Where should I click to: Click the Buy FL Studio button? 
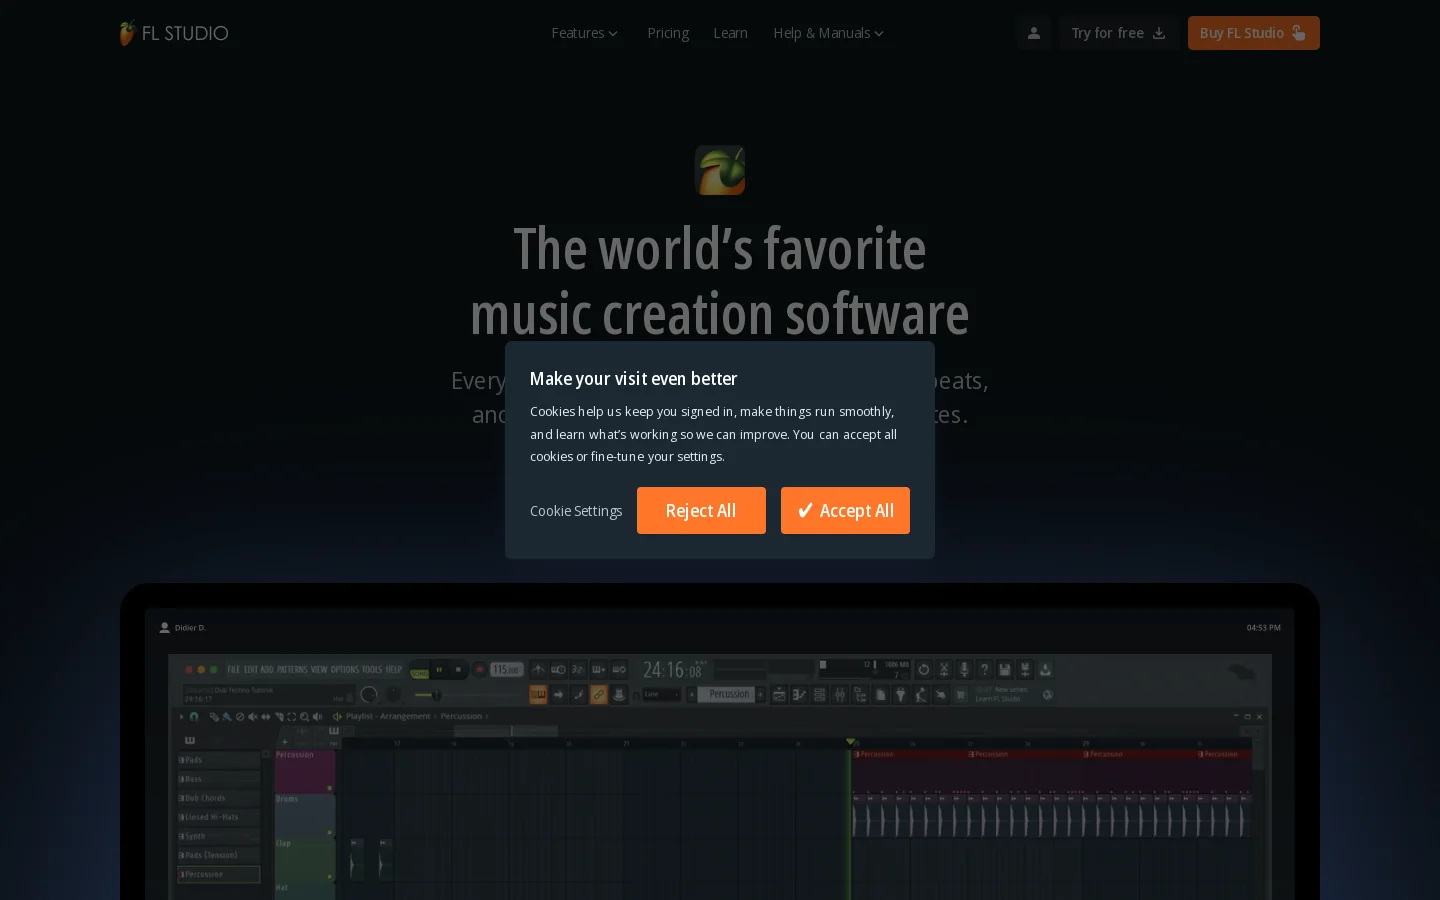(1254, 33)
